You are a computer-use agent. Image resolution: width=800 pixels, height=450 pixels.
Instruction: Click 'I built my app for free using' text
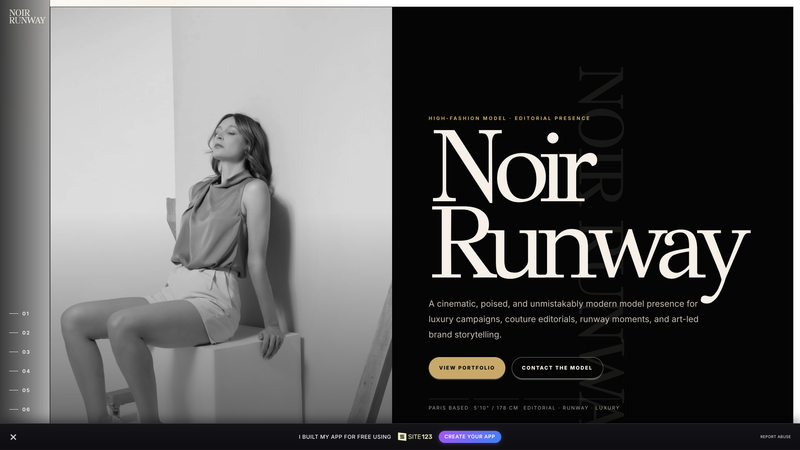tap(345, 437)
